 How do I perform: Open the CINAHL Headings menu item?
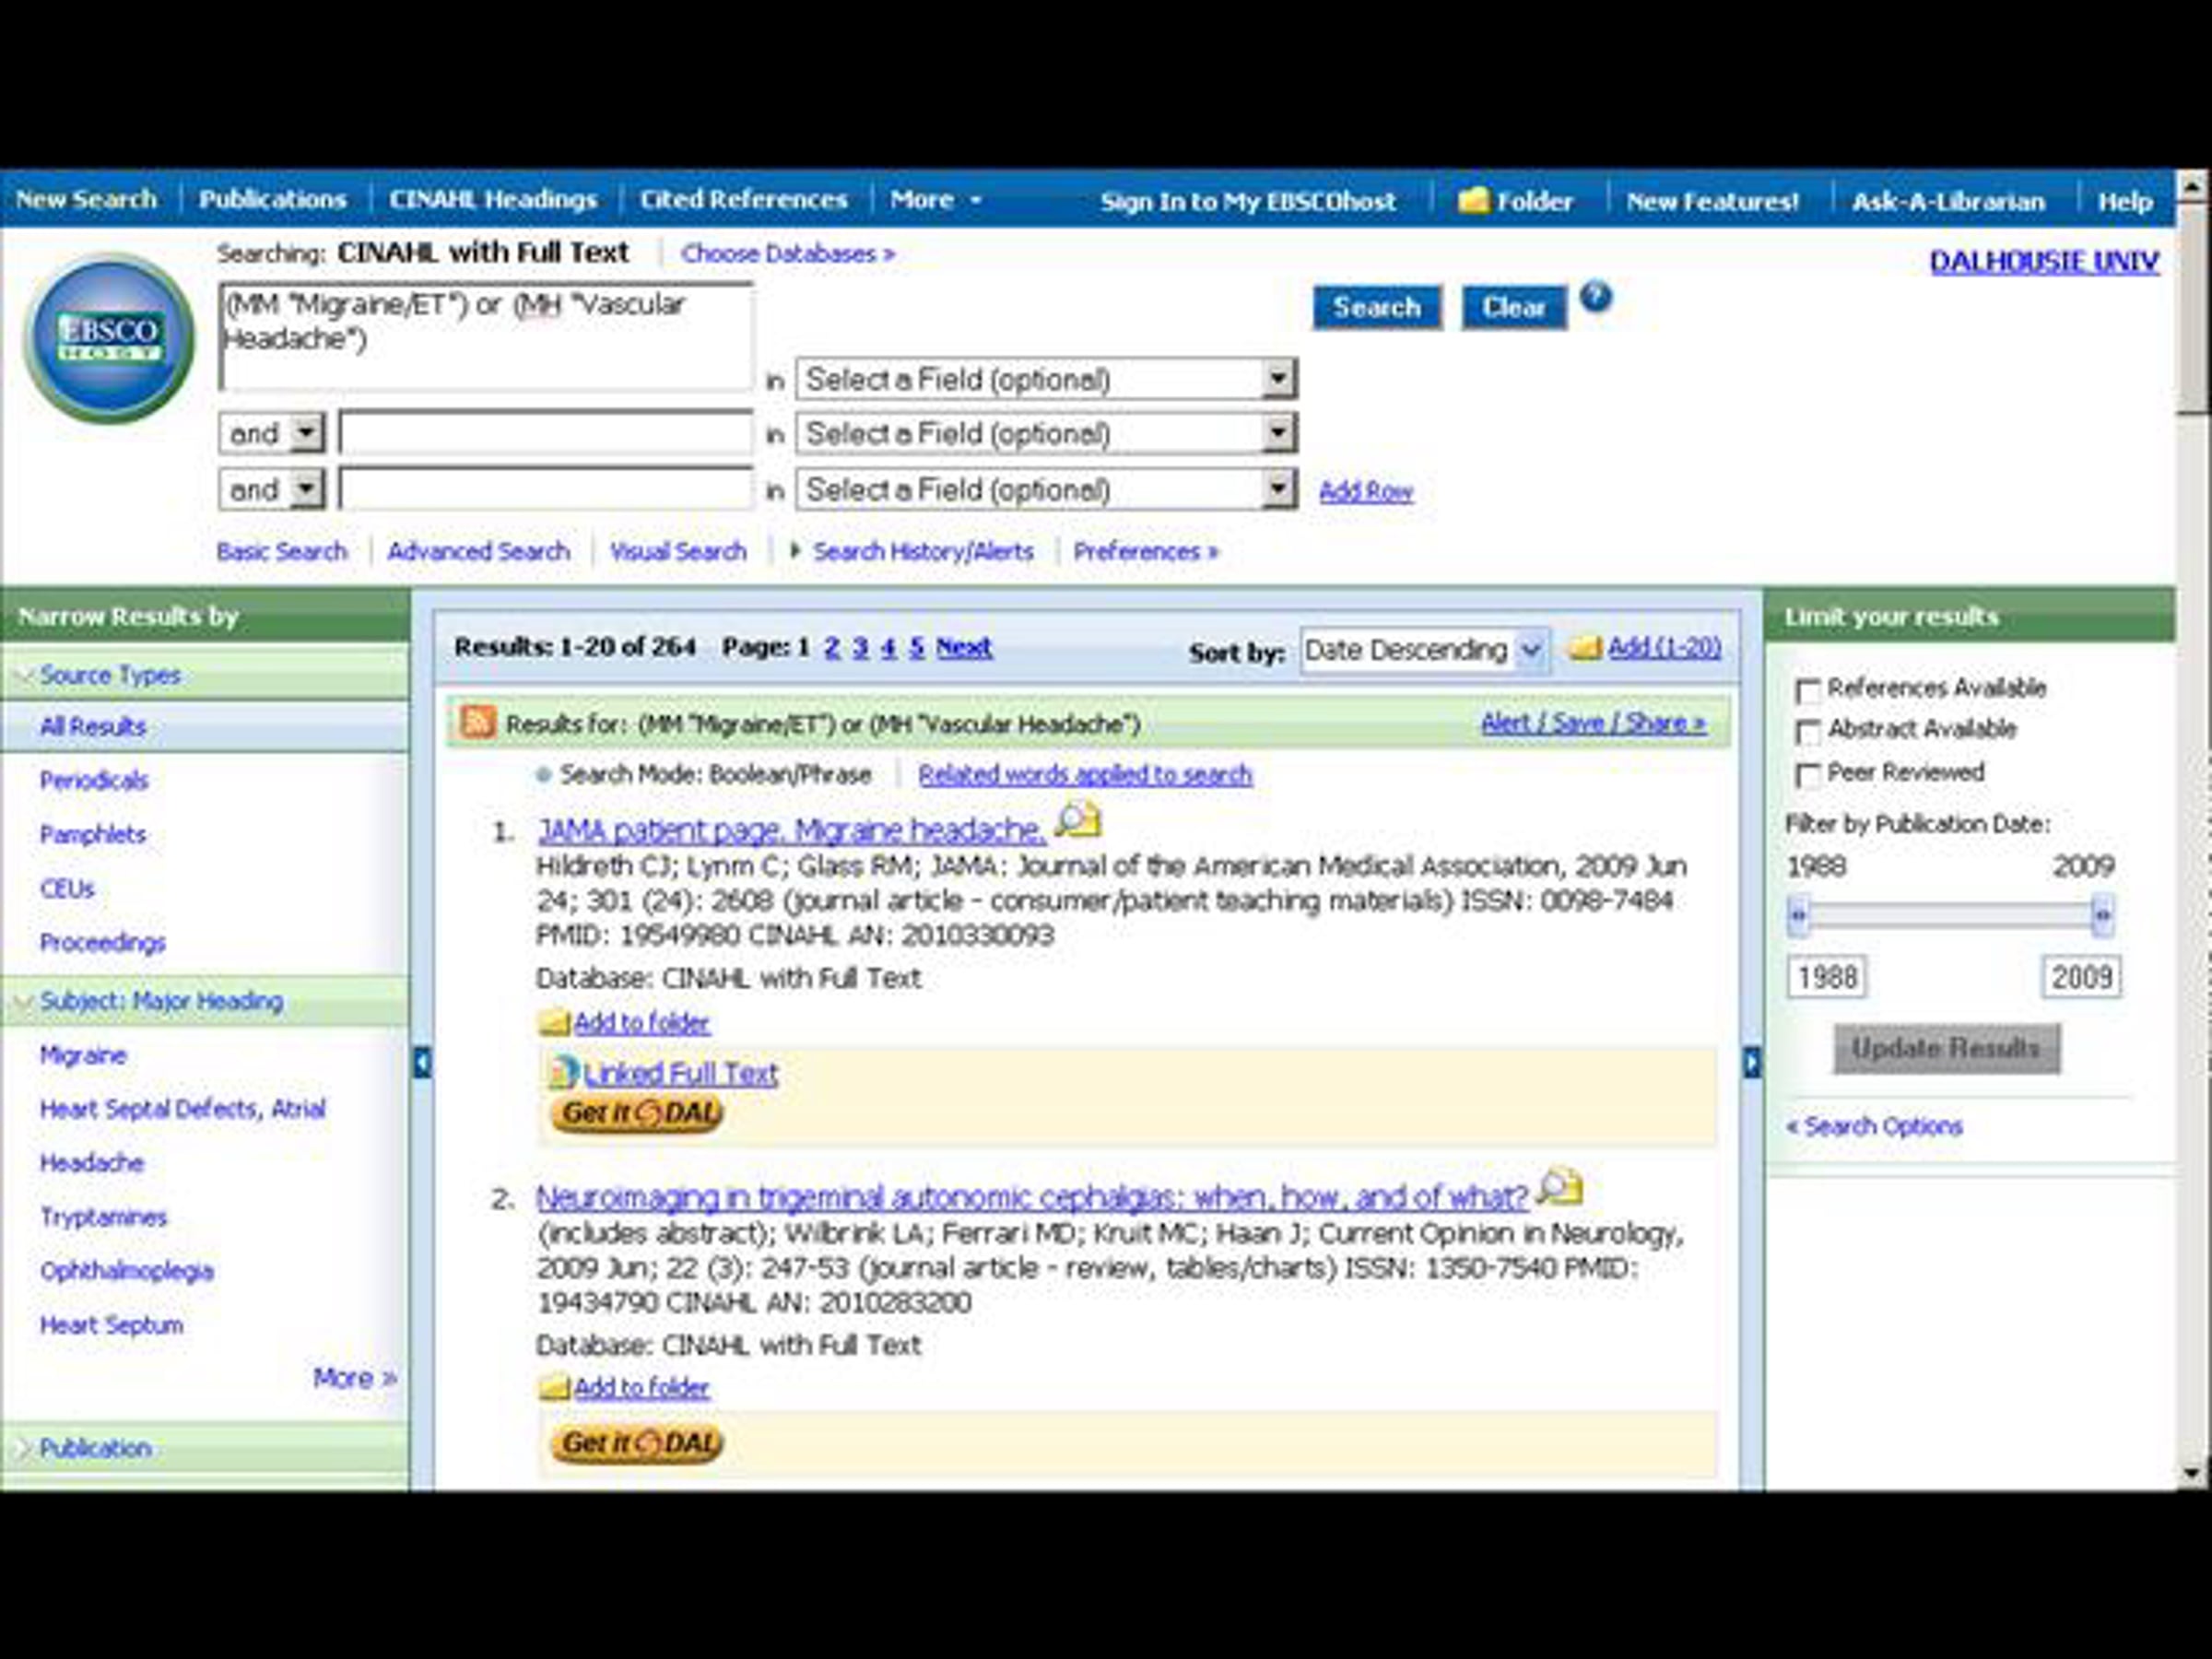pyautogui.click(x=493, y=200)
